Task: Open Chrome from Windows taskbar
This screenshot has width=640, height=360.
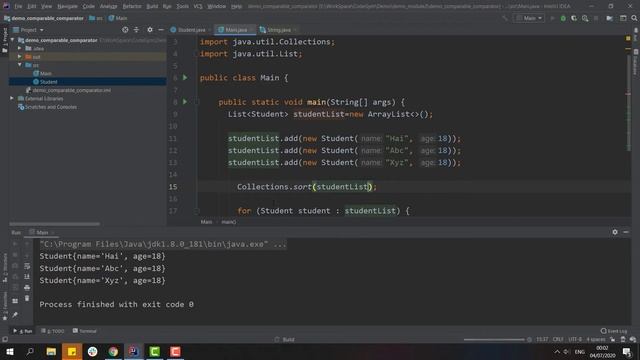Action: pos(113,351)
